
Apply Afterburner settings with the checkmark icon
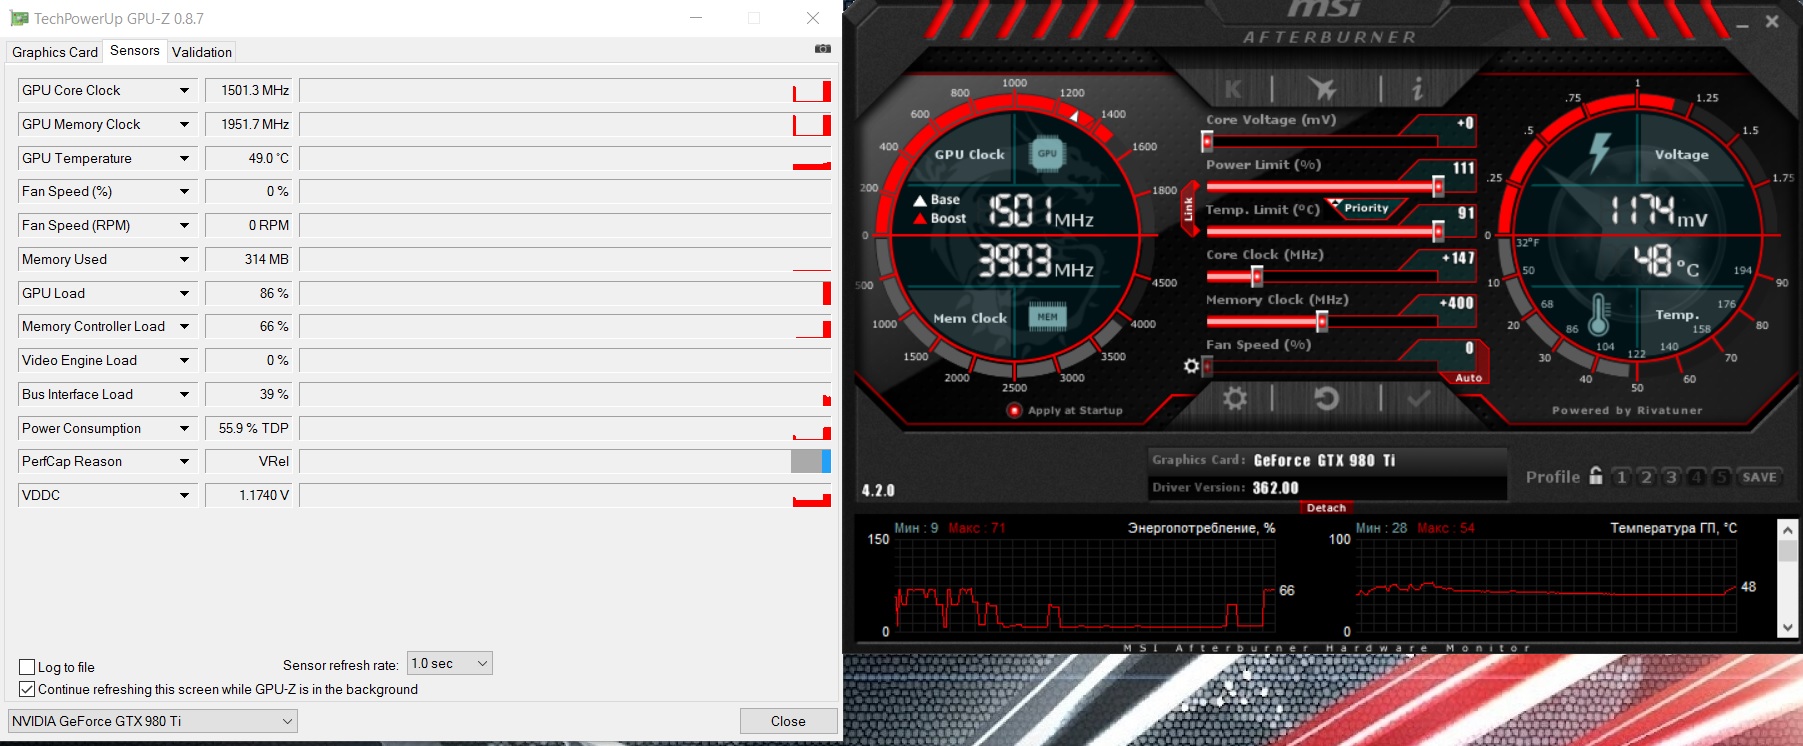click(1418, 399)
